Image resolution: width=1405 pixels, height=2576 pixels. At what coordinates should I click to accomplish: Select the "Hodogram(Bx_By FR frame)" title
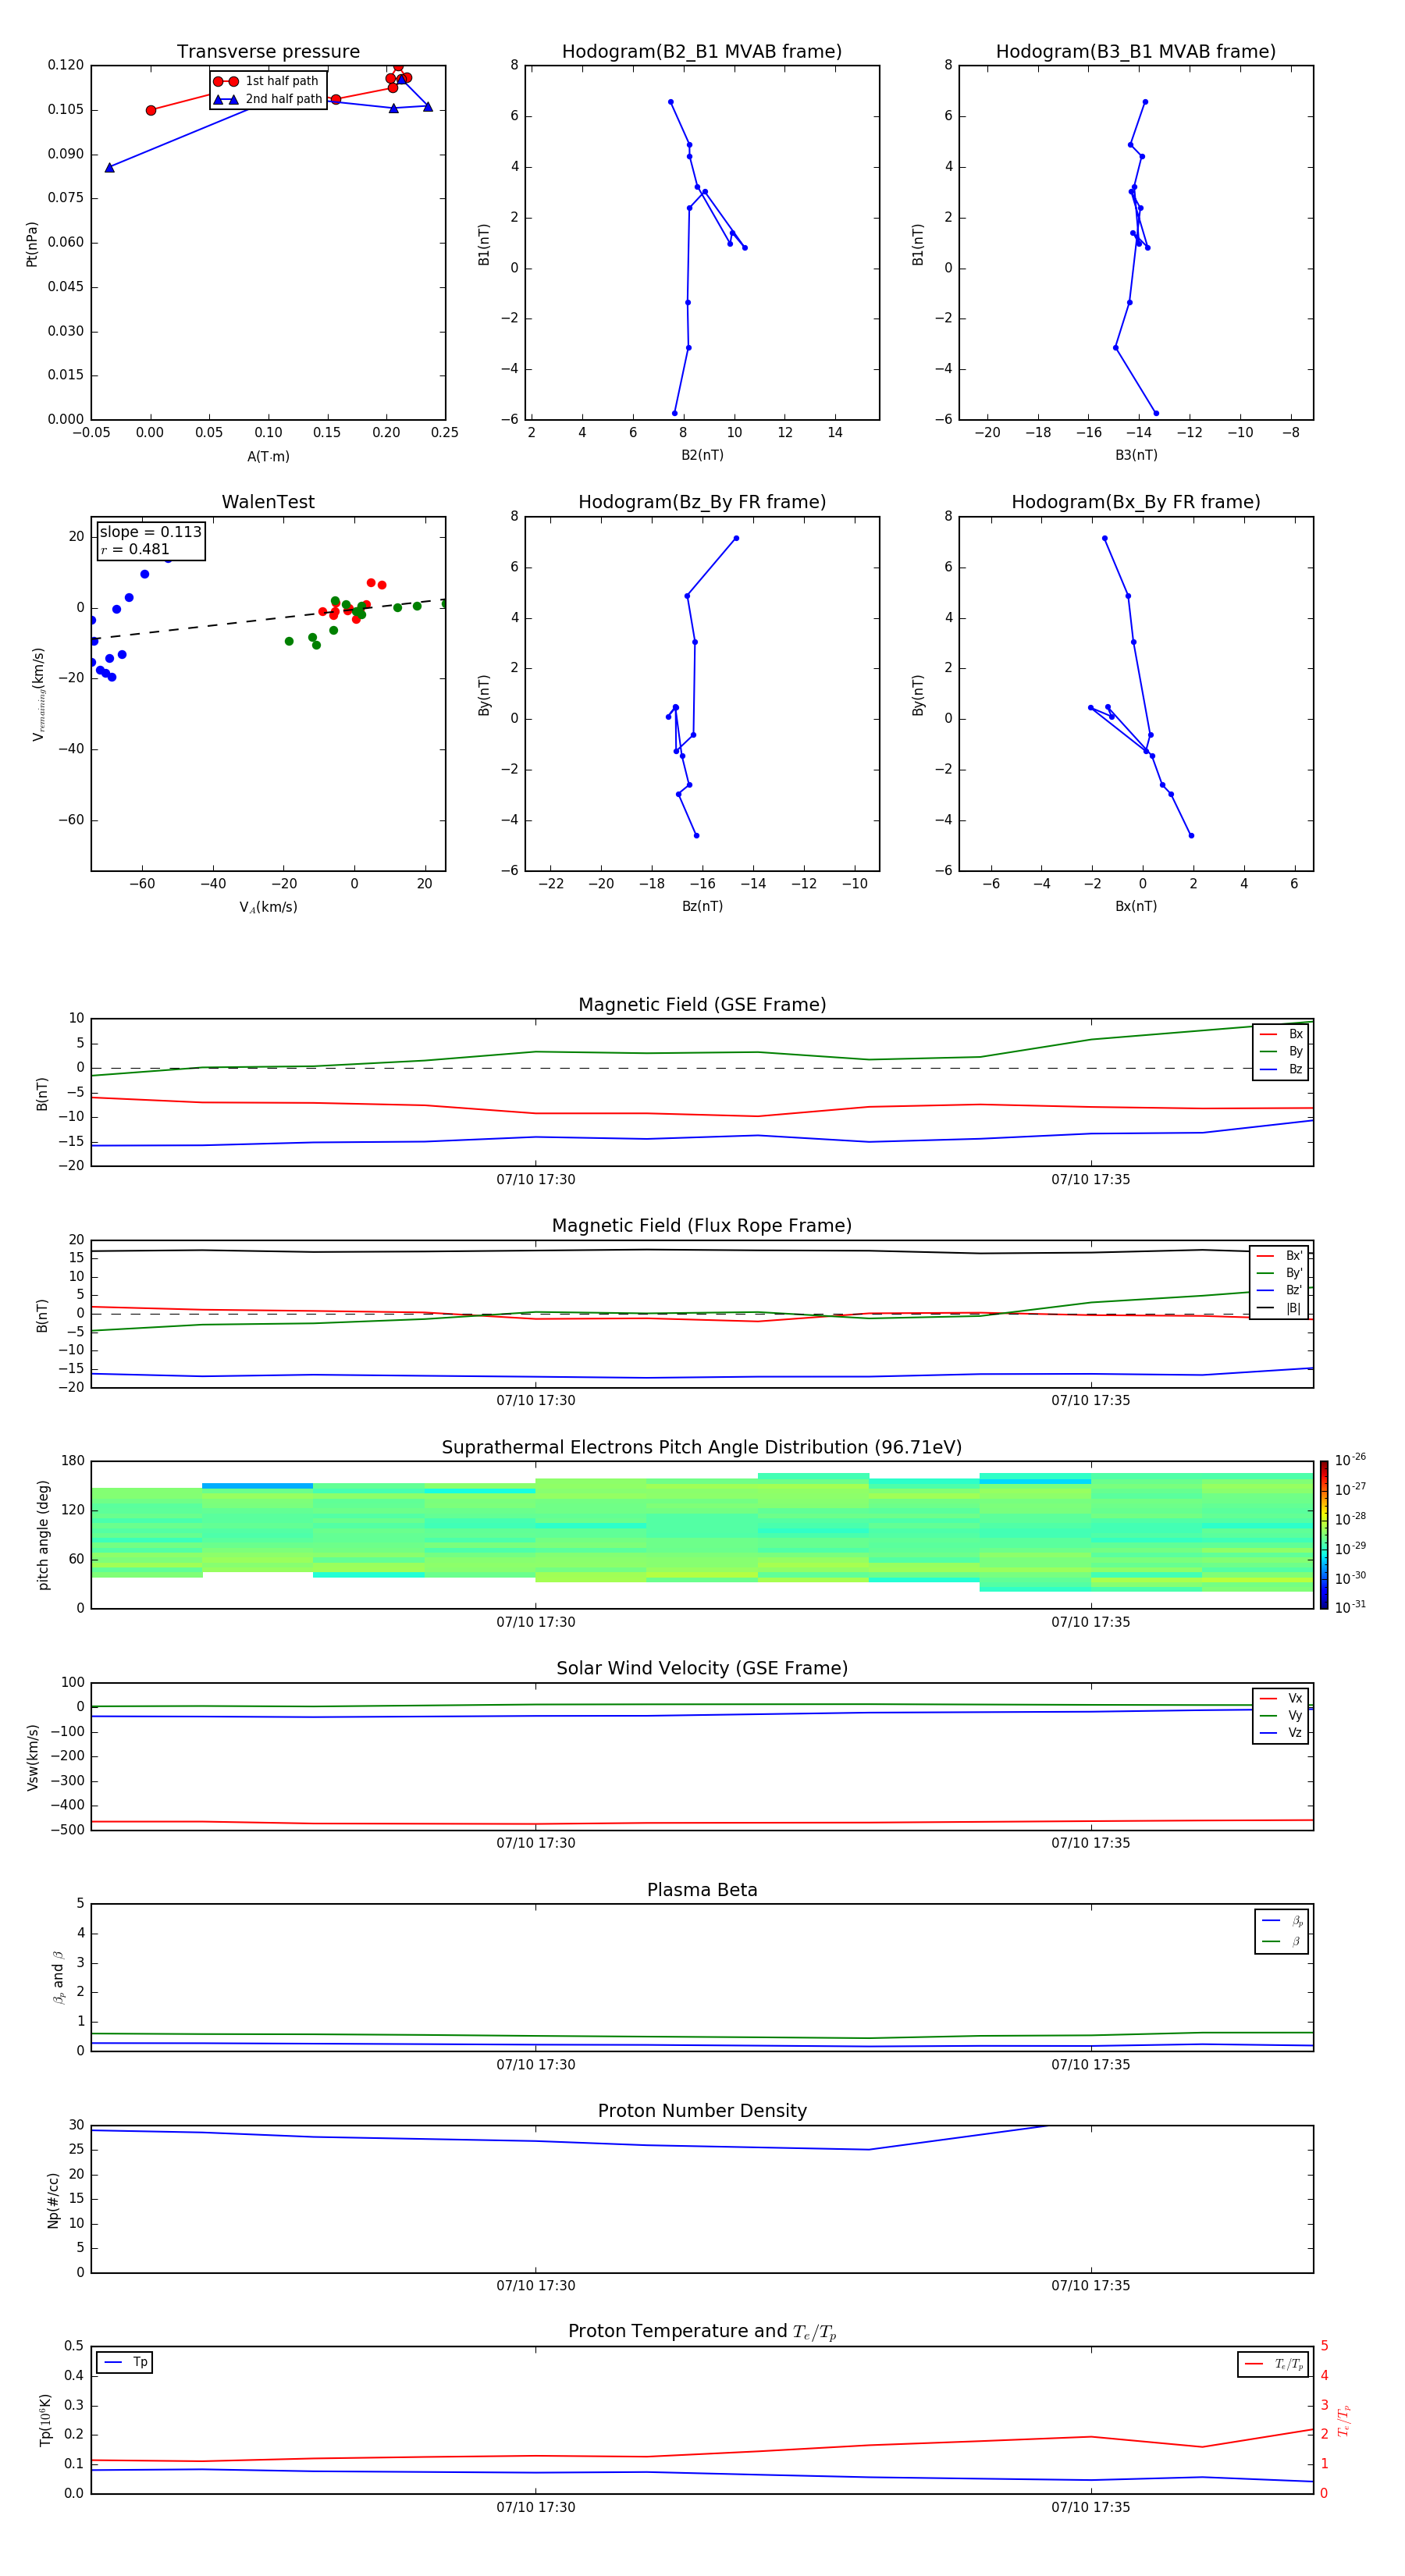click(1136, 502)
